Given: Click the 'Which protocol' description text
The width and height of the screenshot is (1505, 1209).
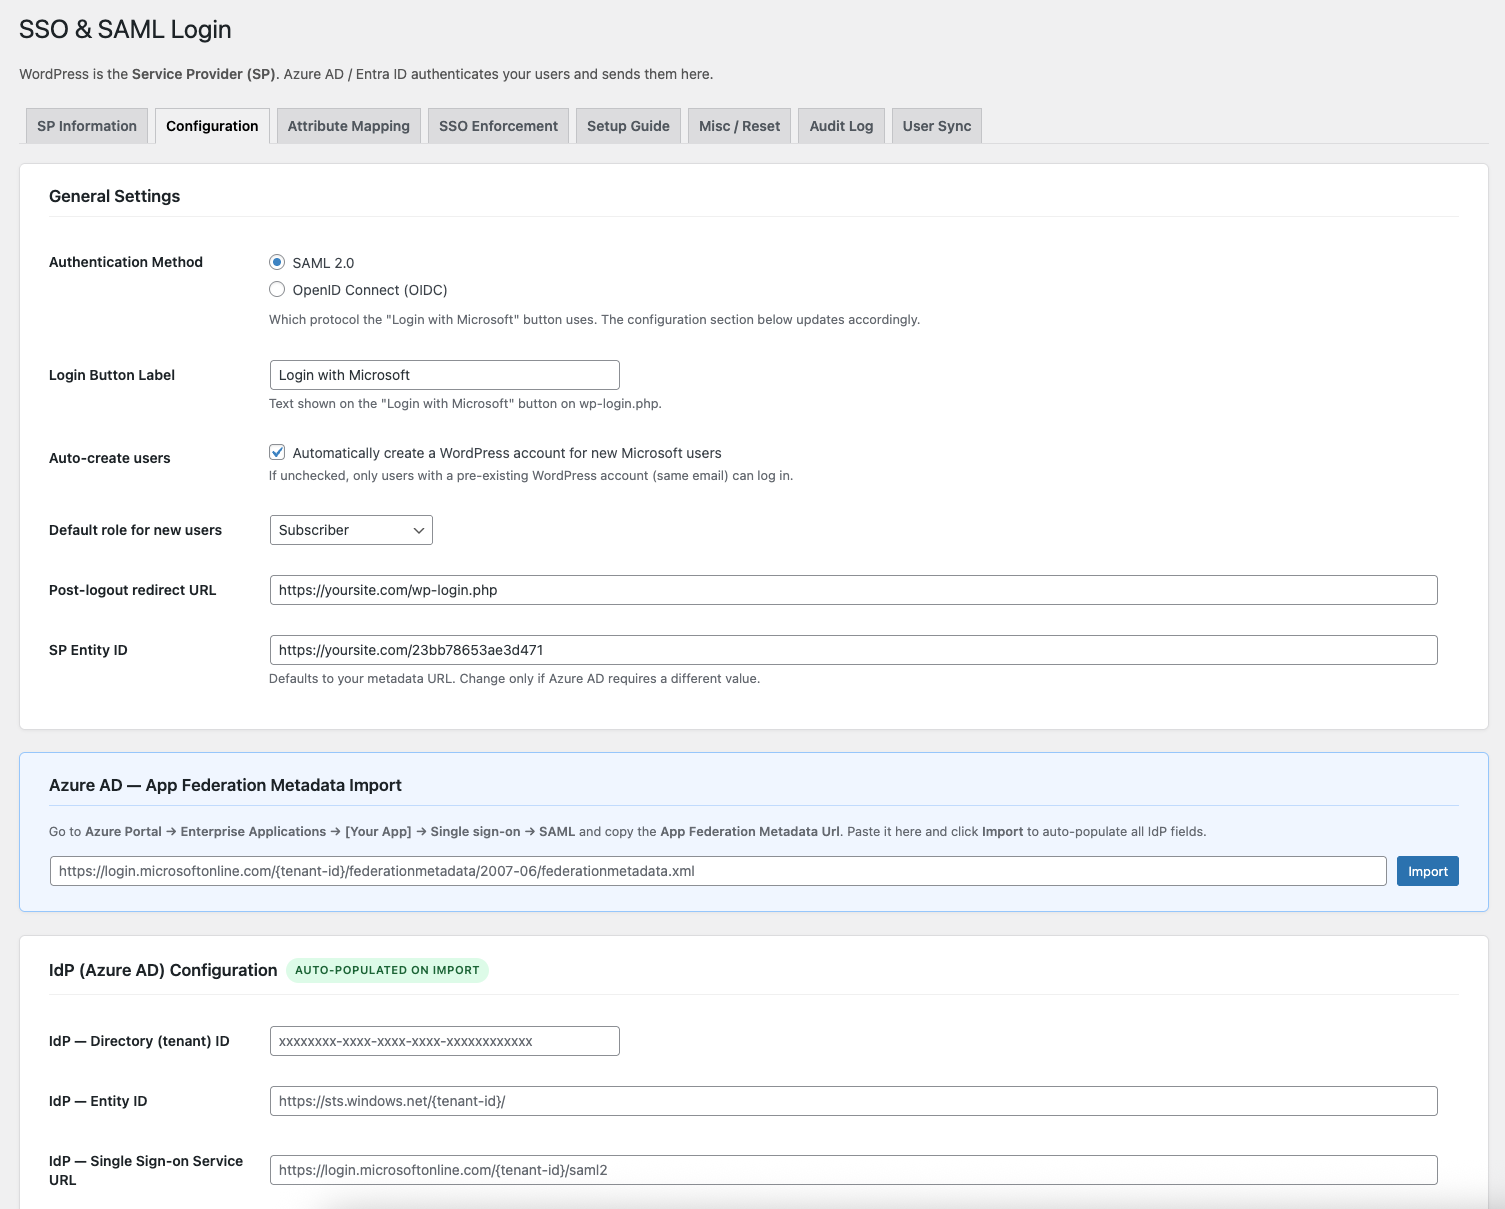Looking at the screenshot, I should pyautogui.click(x=594, y=320).
